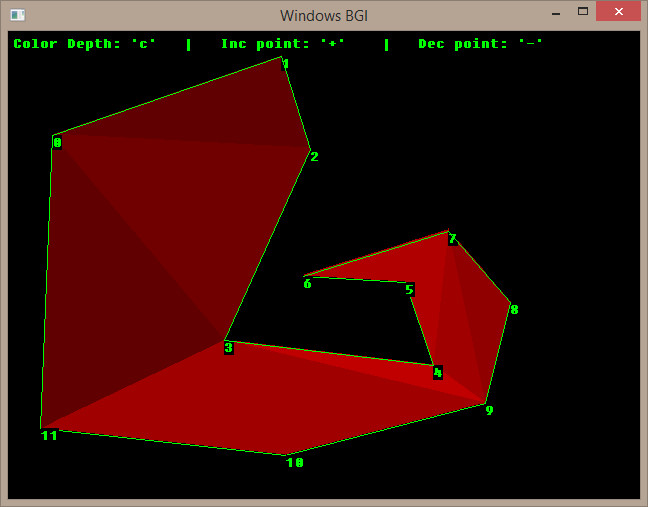648x507 pixels.
Task: Select the vertex labeled 10
Action: [x=294, y=462]
